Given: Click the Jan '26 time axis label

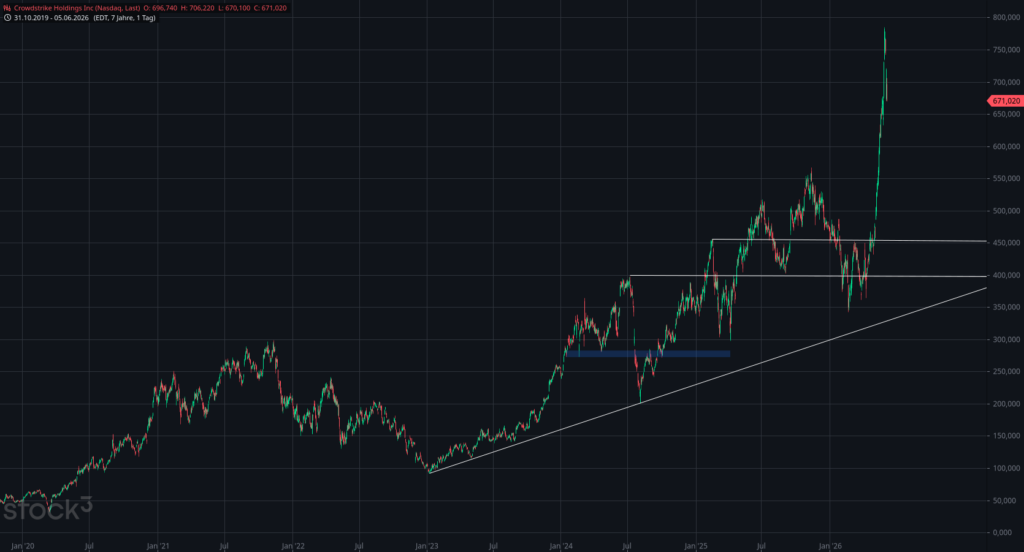Looking at the screenshot, I should [x=830, y=545].
